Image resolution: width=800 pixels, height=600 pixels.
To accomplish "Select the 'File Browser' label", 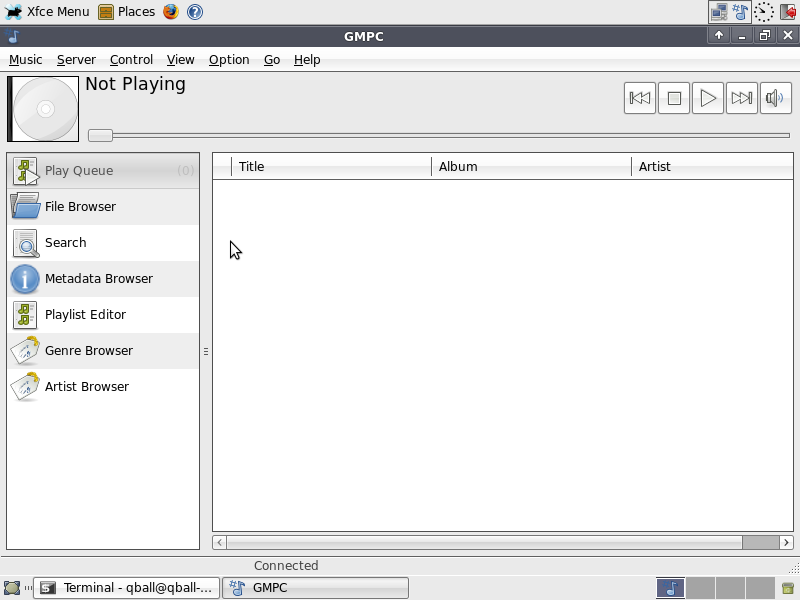I will (x=80, y=207).
